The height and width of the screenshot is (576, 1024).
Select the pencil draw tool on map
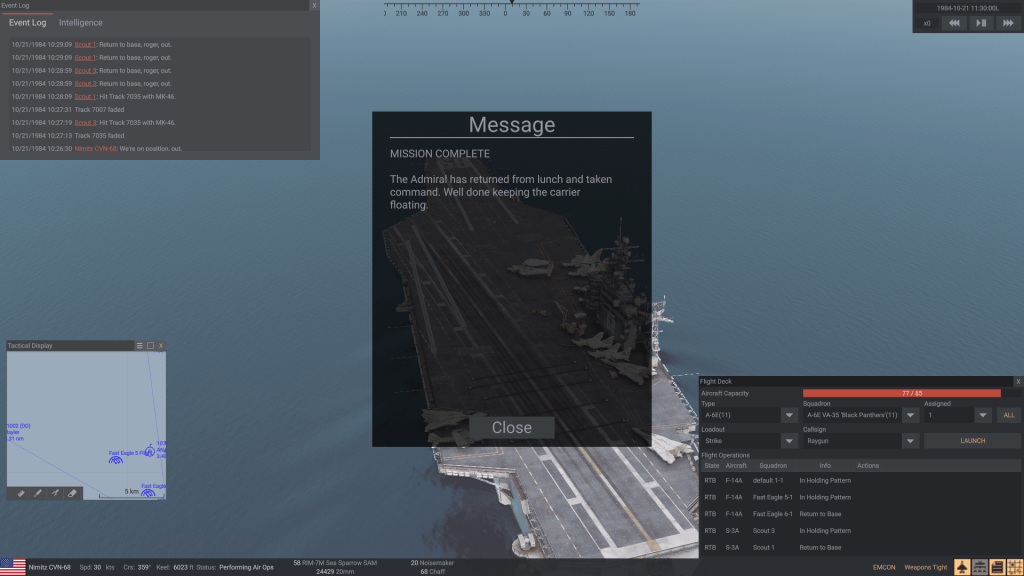pyautogui.click(x=37, y=492)
